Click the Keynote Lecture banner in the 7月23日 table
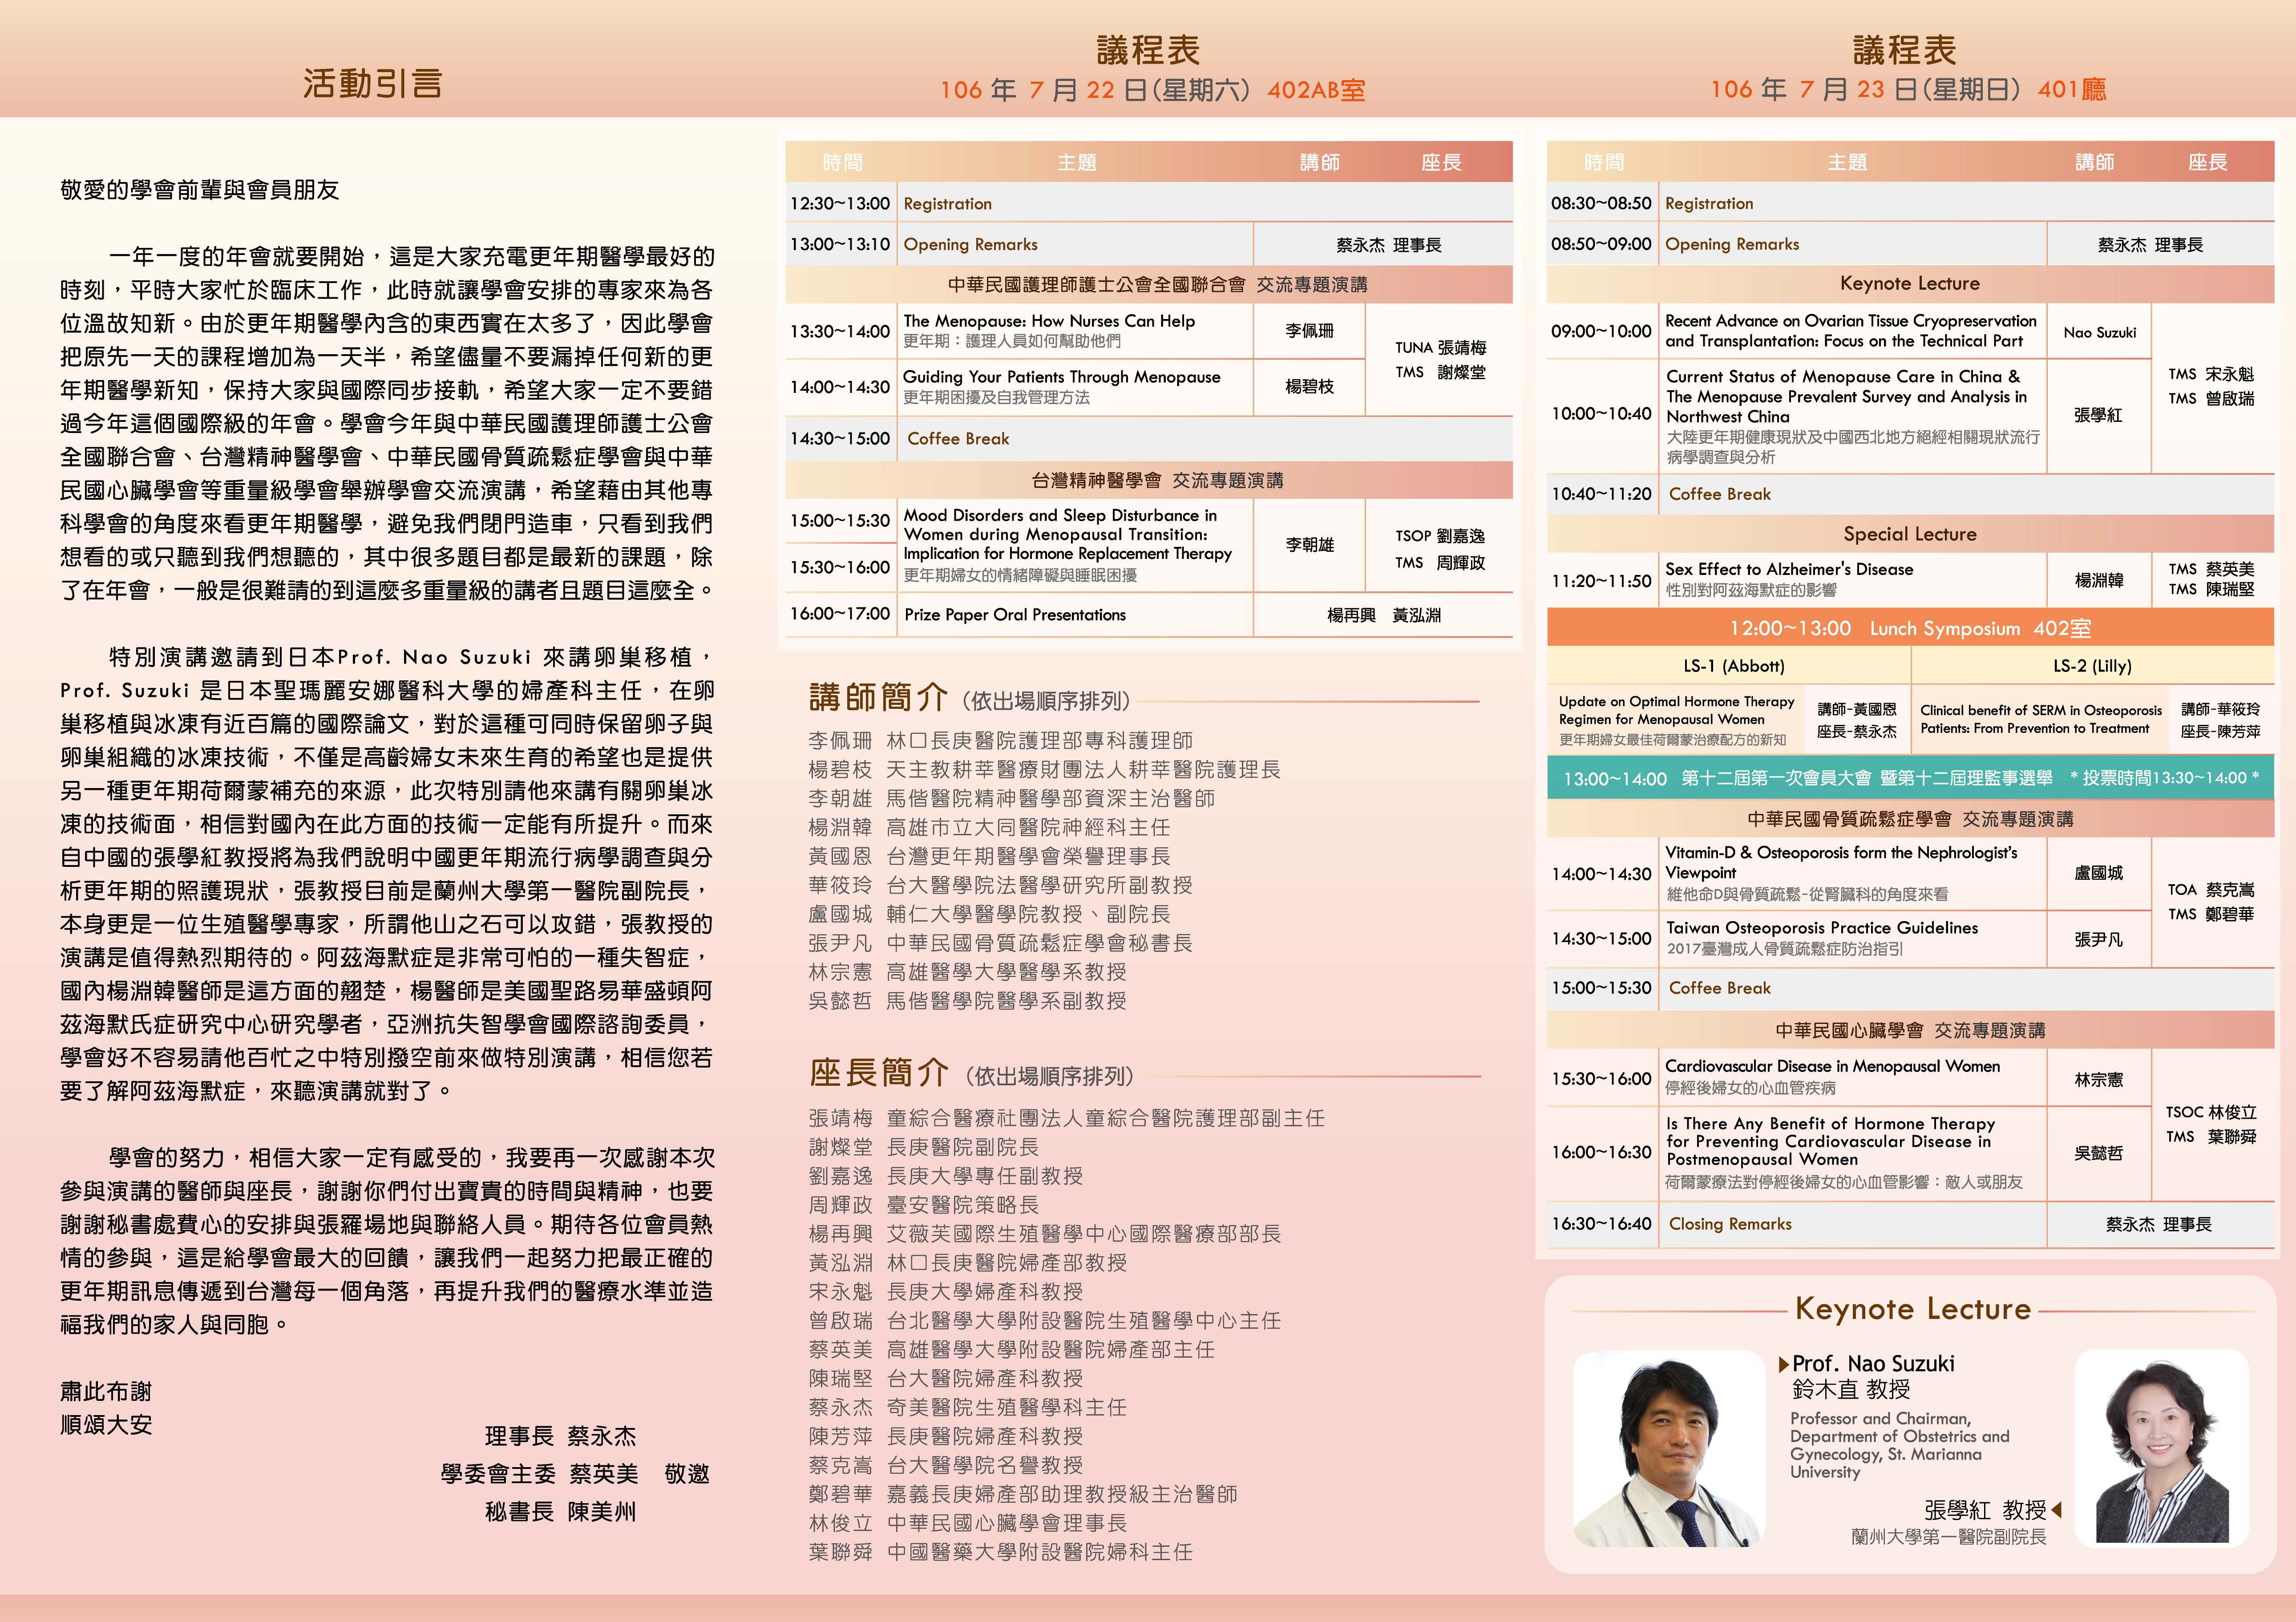 [1910, 284]
